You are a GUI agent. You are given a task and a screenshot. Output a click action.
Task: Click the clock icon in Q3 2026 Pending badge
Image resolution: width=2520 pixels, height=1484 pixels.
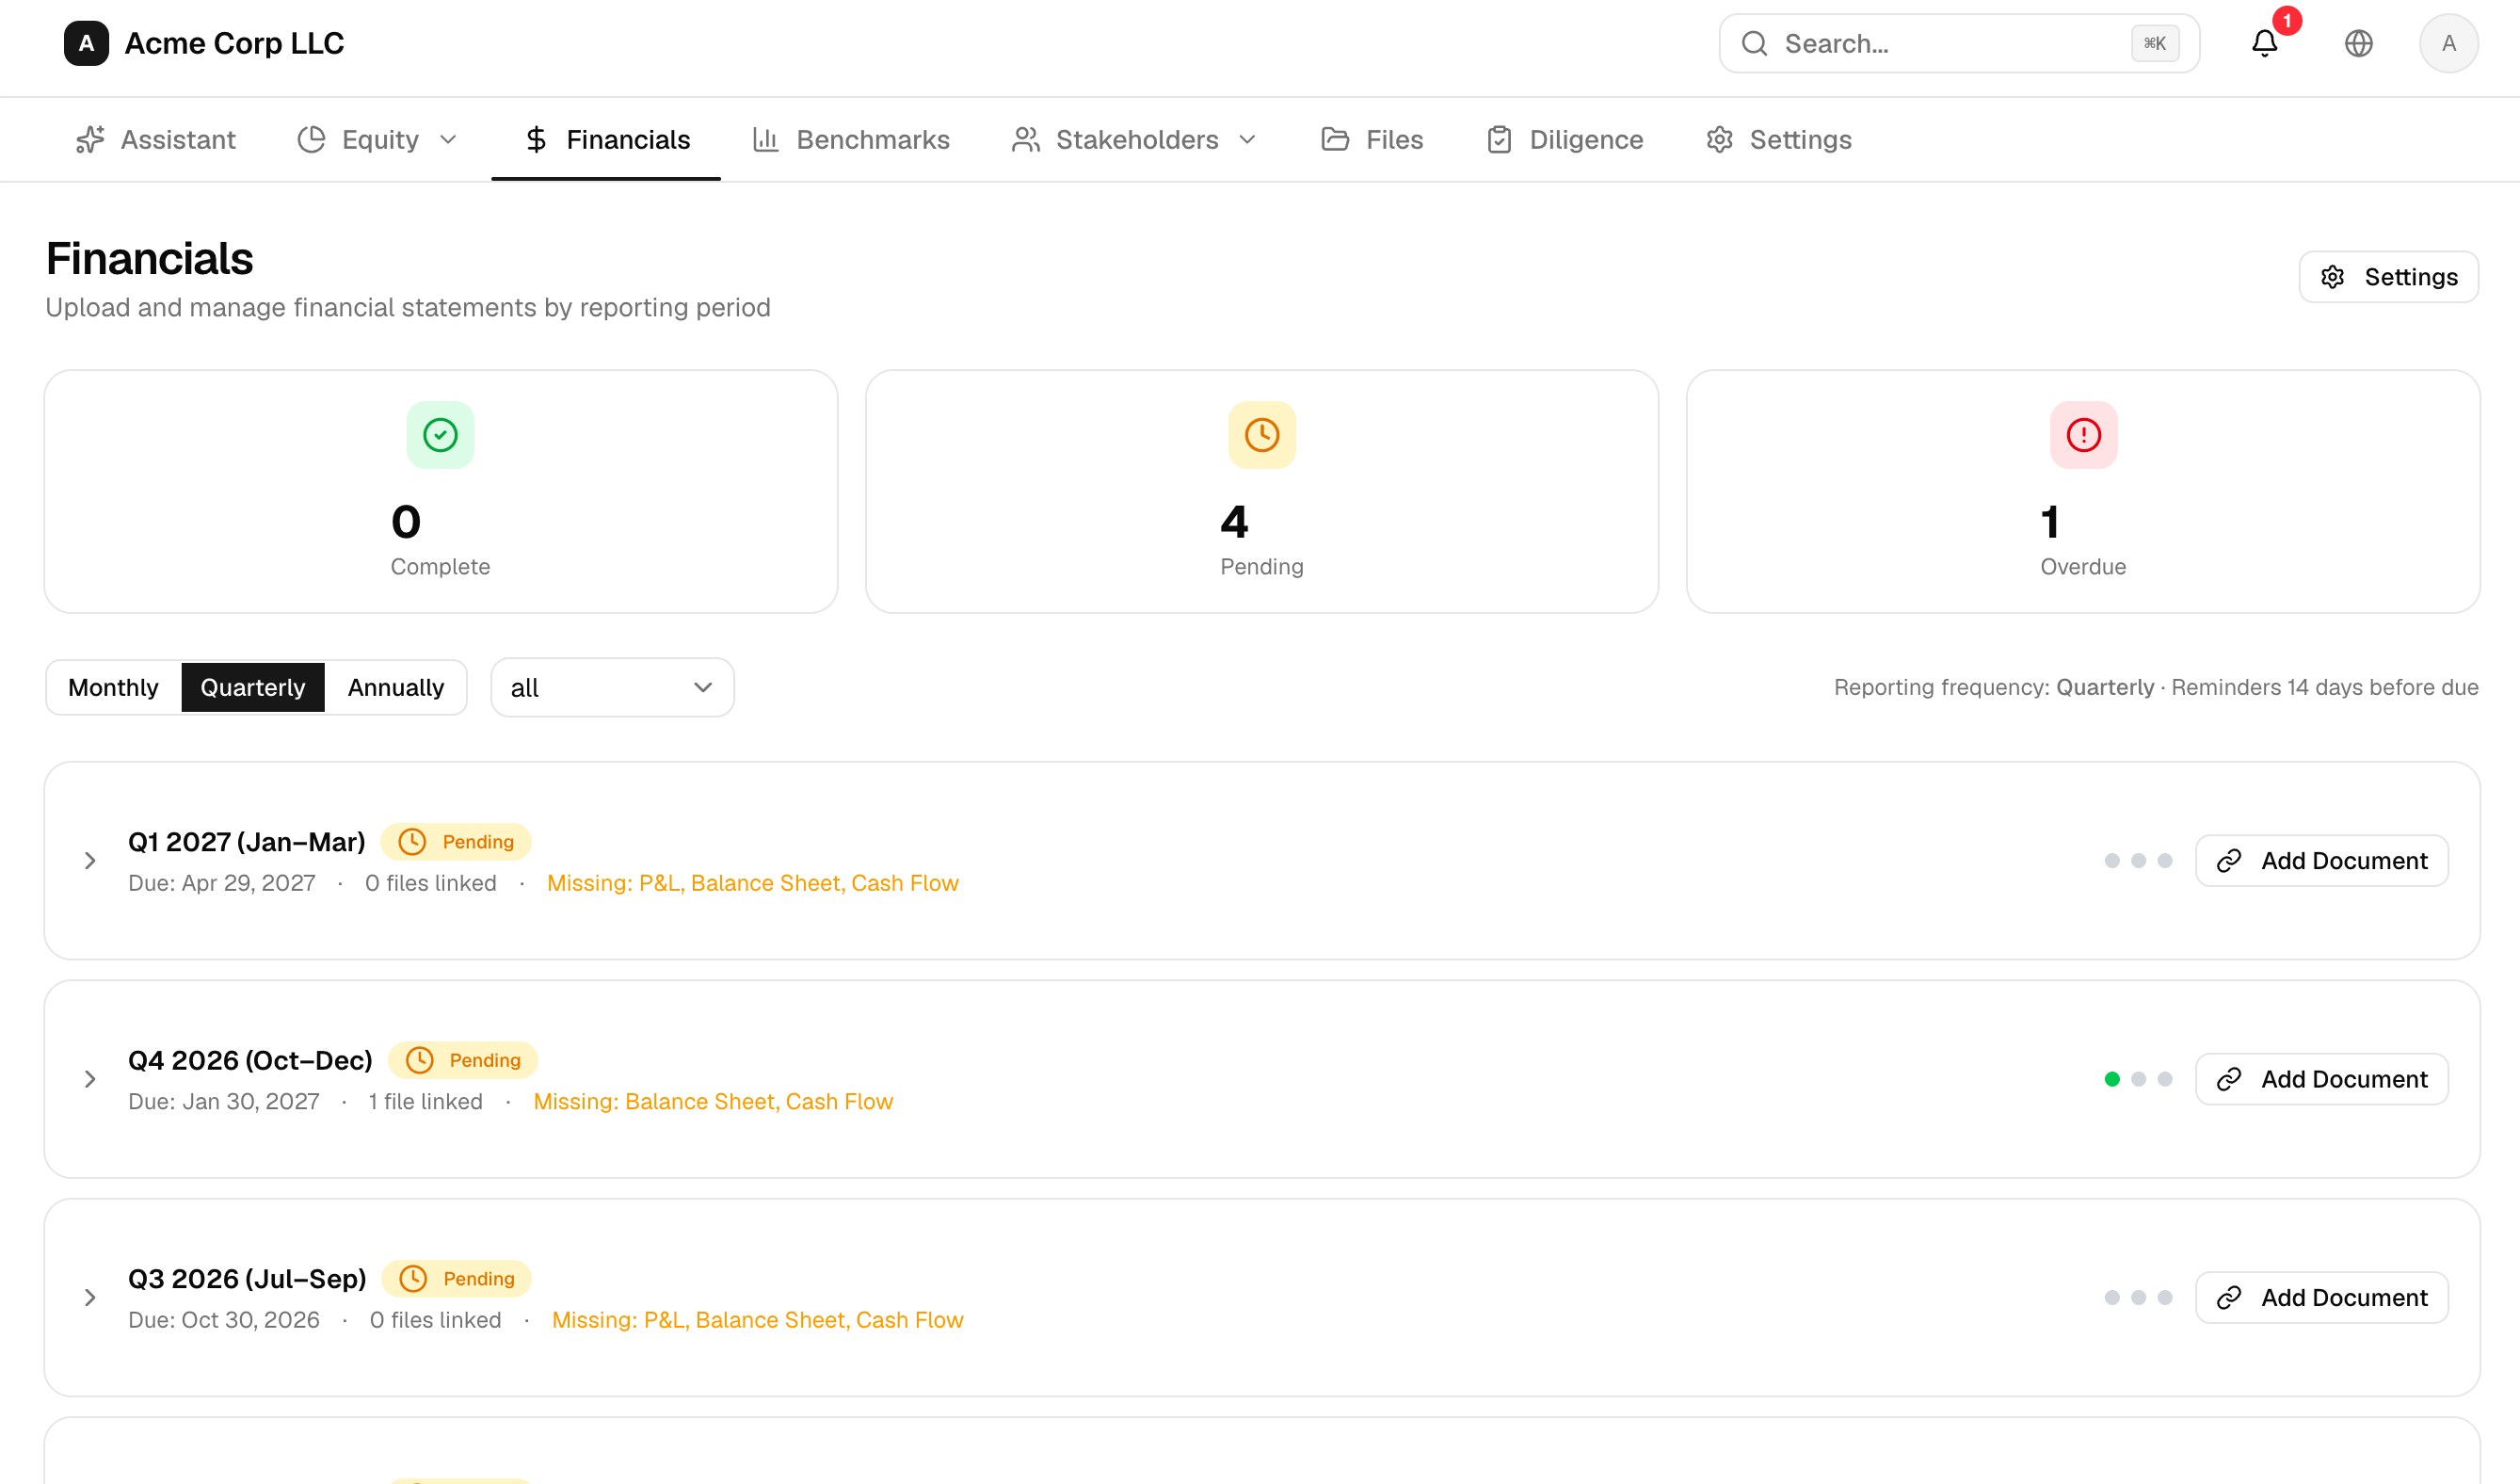click(x=413, y=1278)
